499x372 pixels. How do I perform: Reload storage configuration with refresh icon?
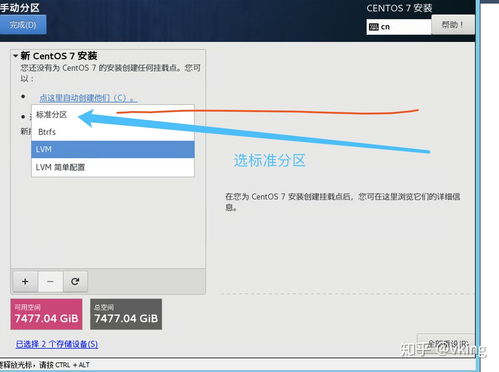[x=75, y=281]
